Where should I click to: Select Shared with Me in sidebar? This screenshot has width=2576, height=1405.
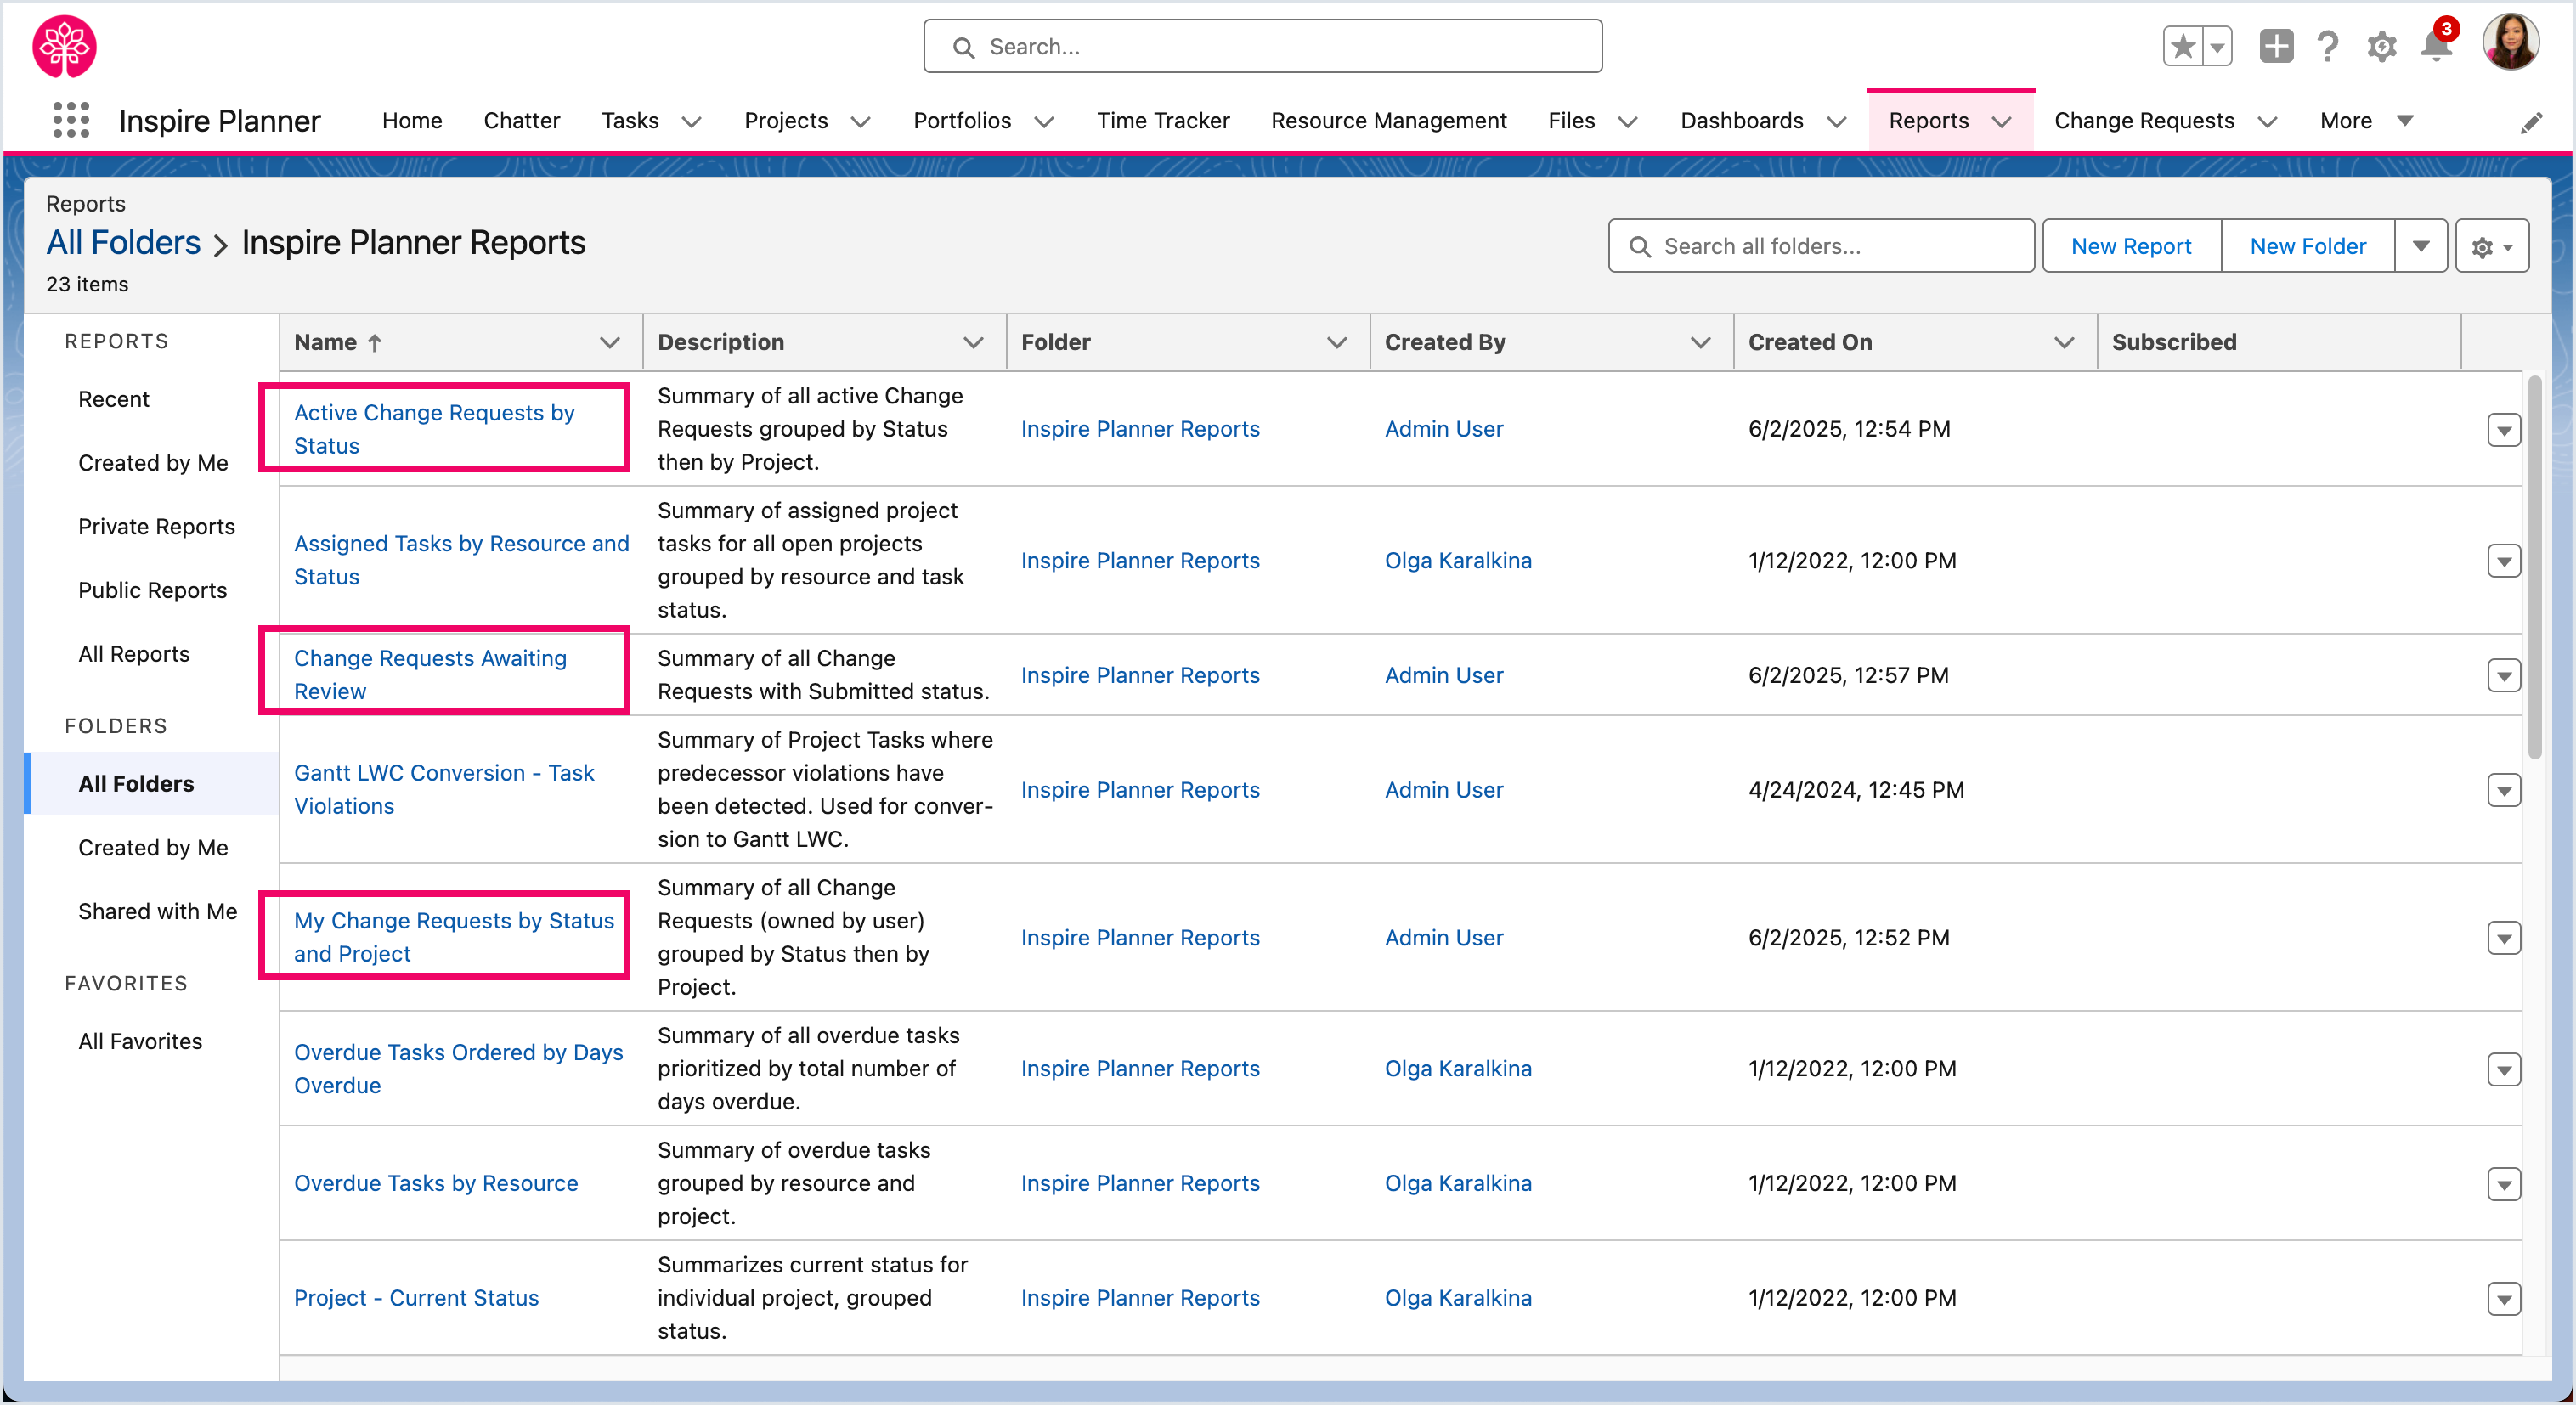[158, 911]
